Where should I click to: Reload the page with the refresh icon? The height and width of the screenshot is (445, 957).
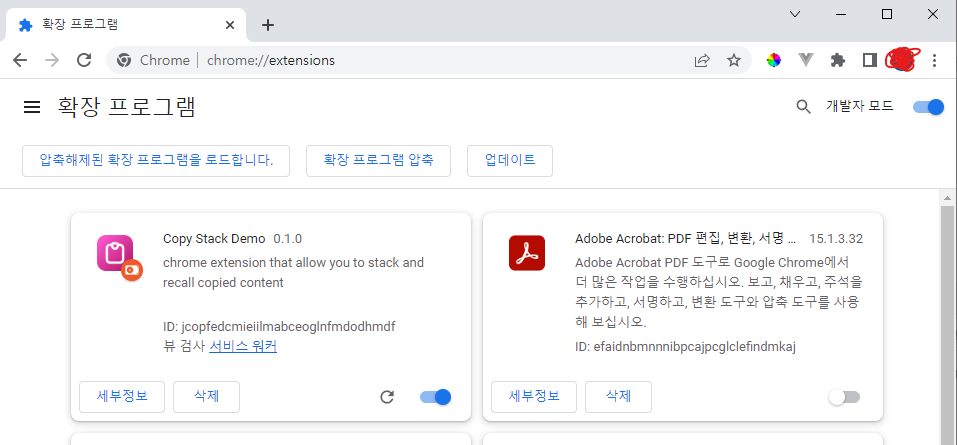(84, 60)
